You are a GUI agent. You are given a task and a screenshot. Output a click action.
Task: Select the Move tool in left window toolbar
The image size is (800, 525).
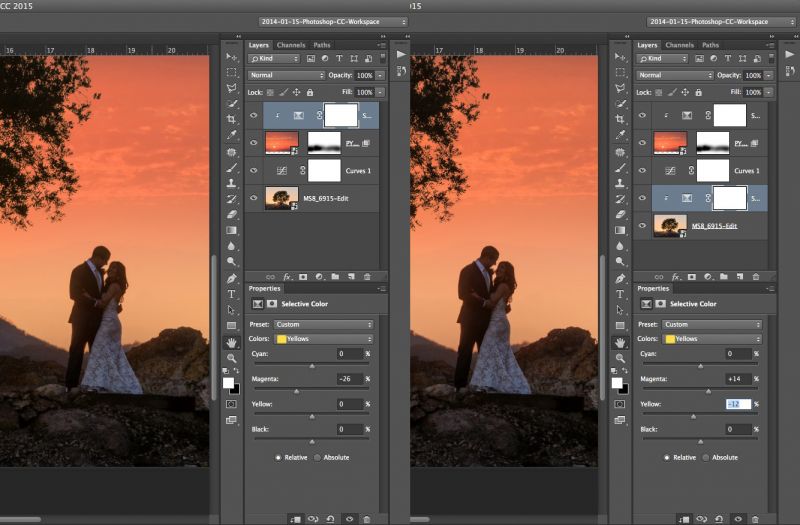[x=231, y=57]
